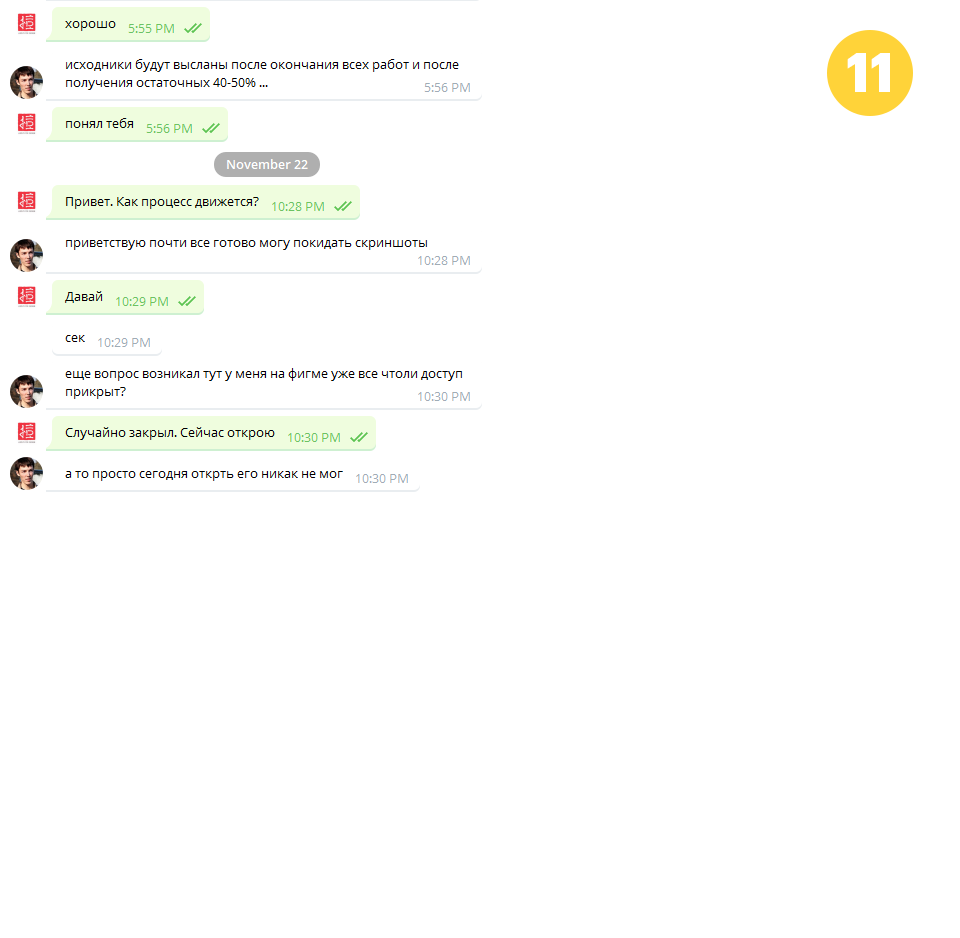Click the yellow number 11 badge
The height and width of the screenshot is (938, 960).
coord(869,73)
